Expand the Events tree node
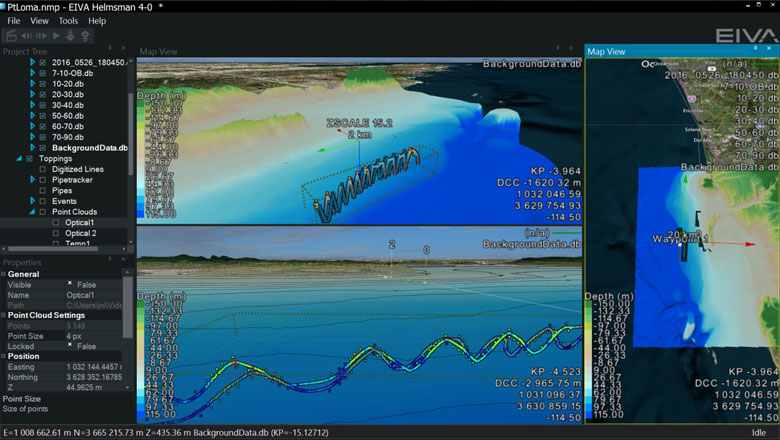Viewport: 780px width, 440px height. (x=32, y=201)
